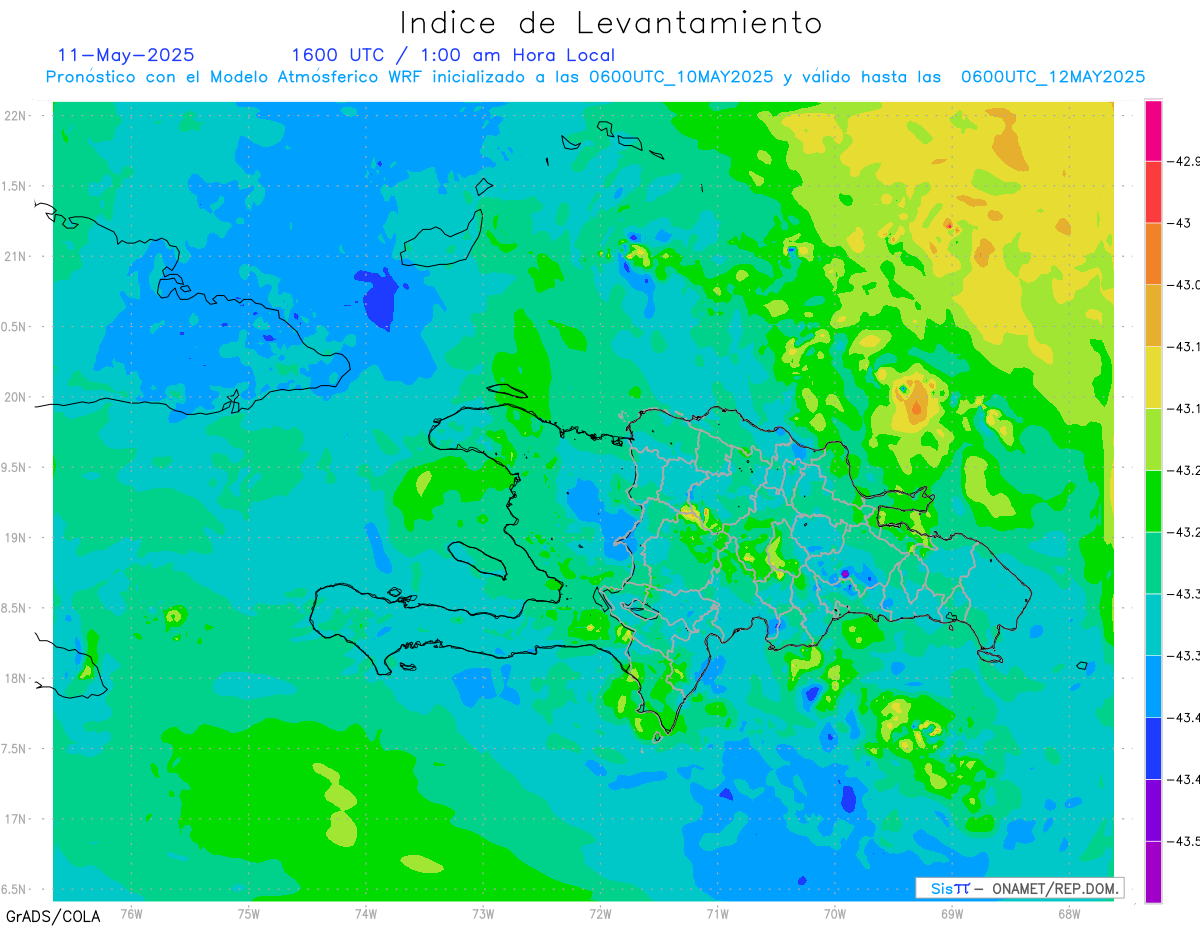Click the "72W" longitude label
The image size is (1200, 927).
pyautogui.click(x=601, y=913)
